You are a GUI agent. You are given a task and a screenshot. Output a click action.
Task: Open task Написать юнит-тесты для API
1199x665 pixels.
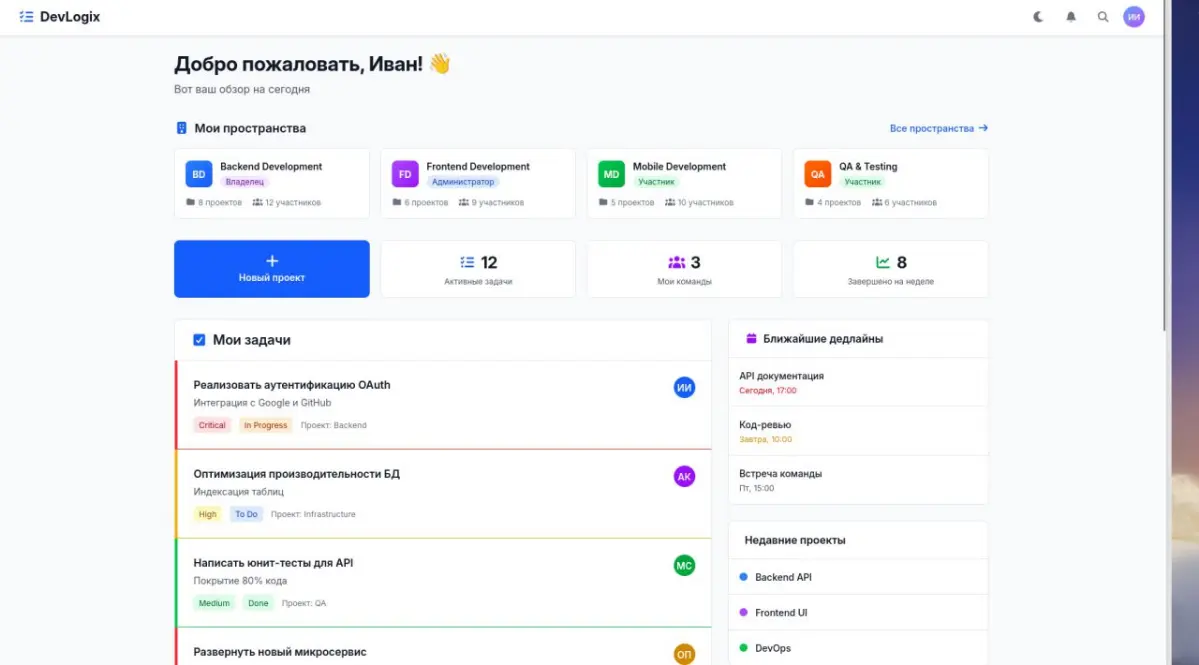tap(273, 563)
